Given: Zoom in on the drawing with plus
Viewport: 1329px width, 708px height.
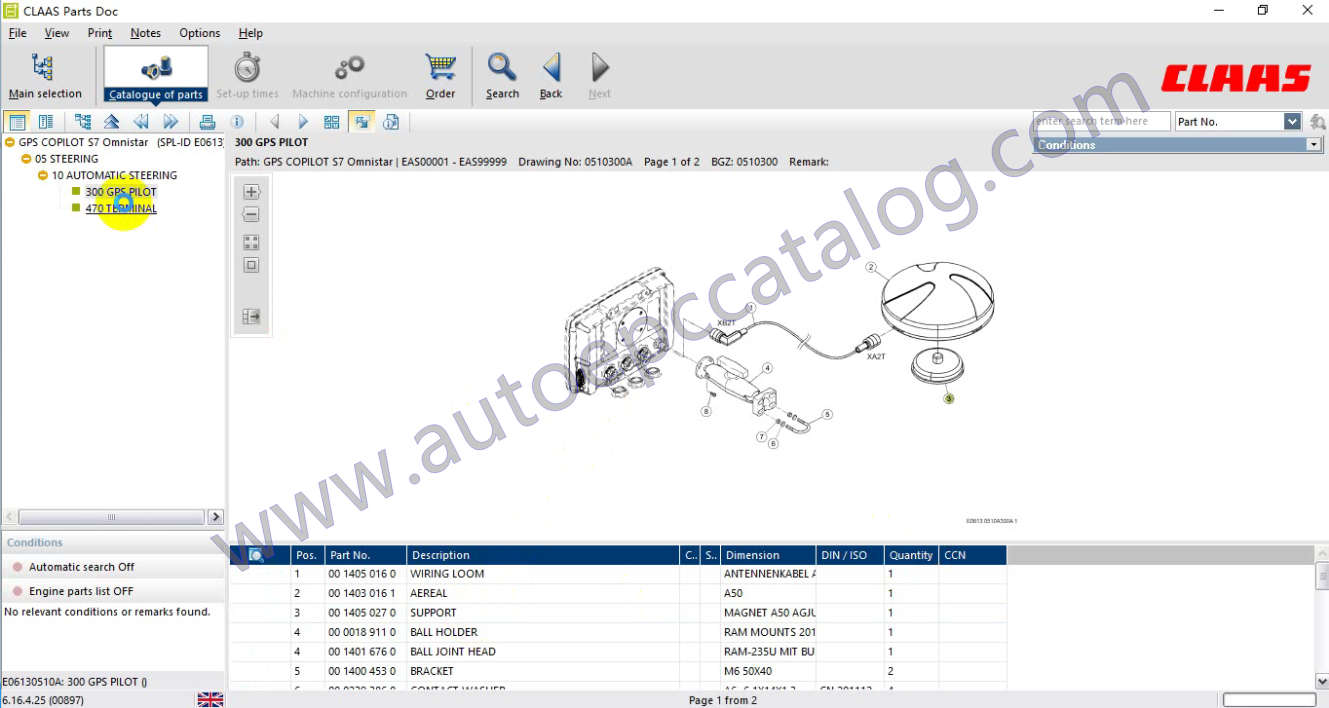Looking at the screenshot, I should pos(251,192).
